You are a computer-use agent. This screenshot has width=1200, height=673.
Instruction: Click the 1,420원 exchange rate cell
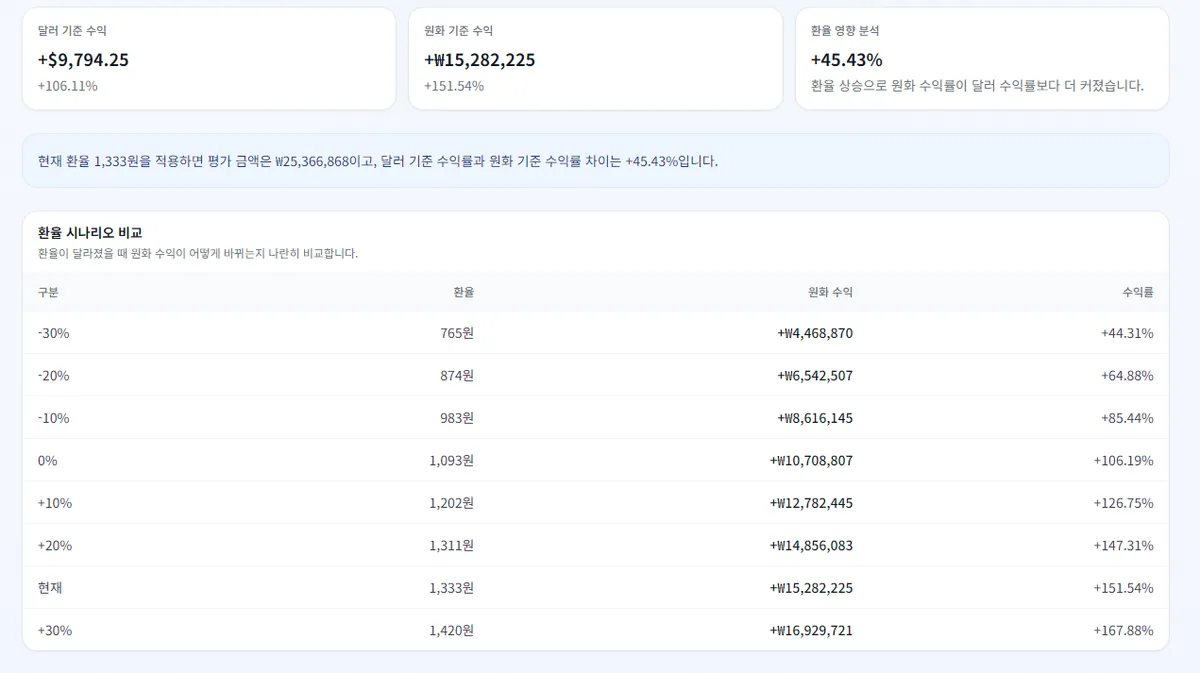[451, 631]
